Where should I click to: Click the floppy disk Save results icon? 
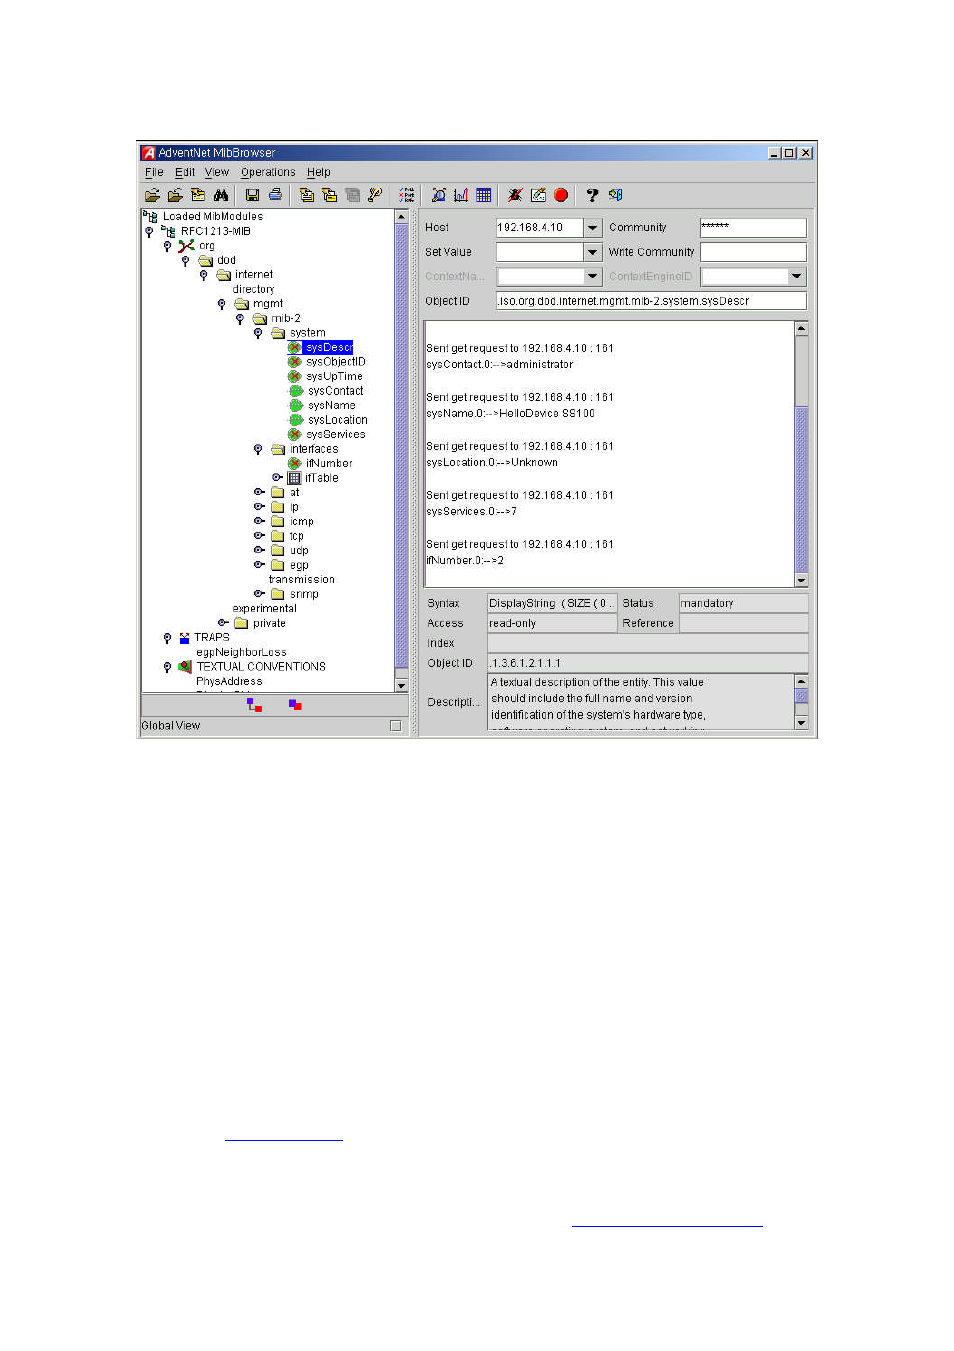click(x=252, y=195)
